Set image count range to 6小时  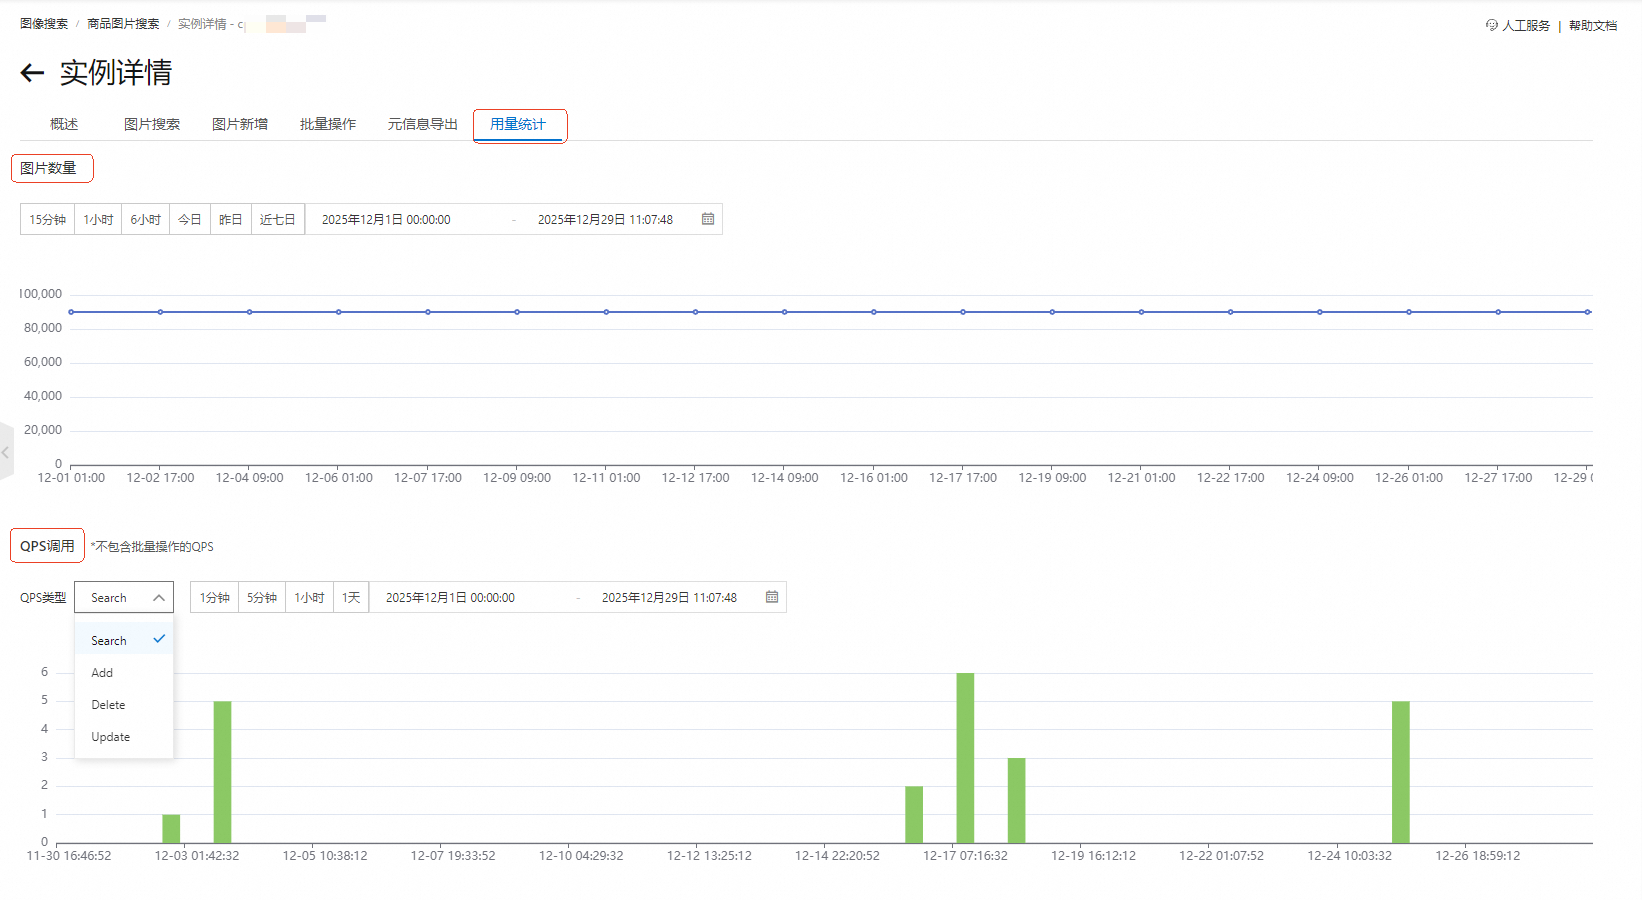tap(146, 219)
